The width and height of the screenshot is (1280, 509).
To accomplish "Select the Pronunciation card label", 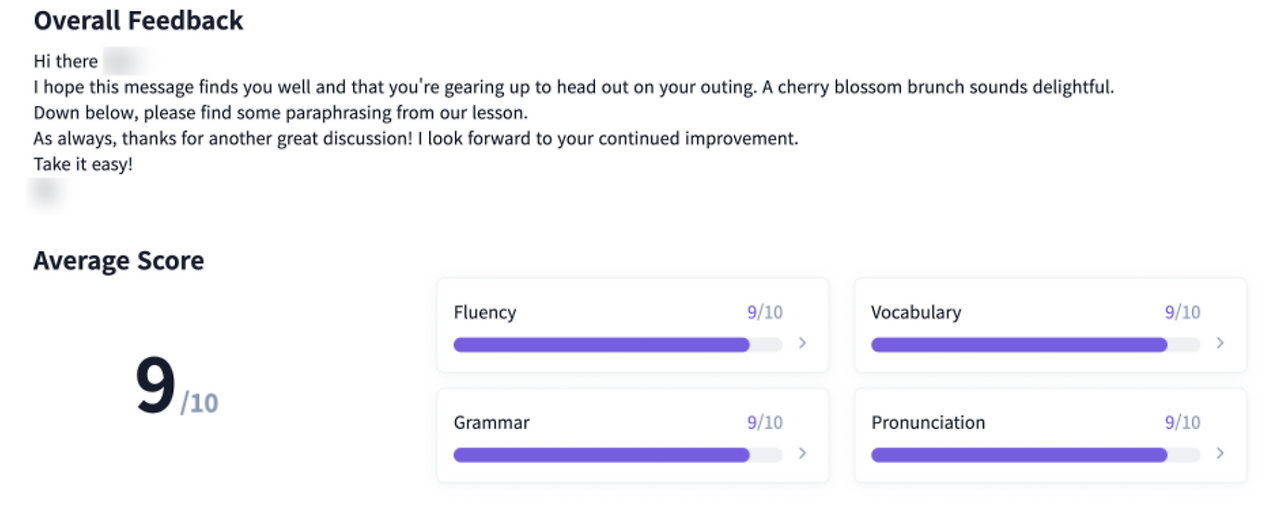I will click(x=928, y=422).
